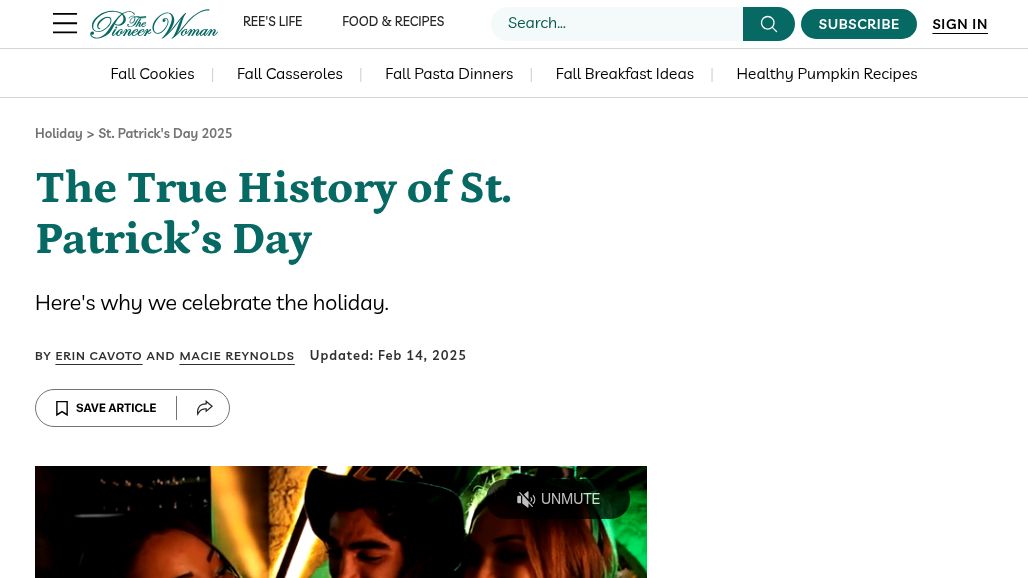
Task: Visit Fall Breakfast Ideas
Action: click(x=624, y=74)
